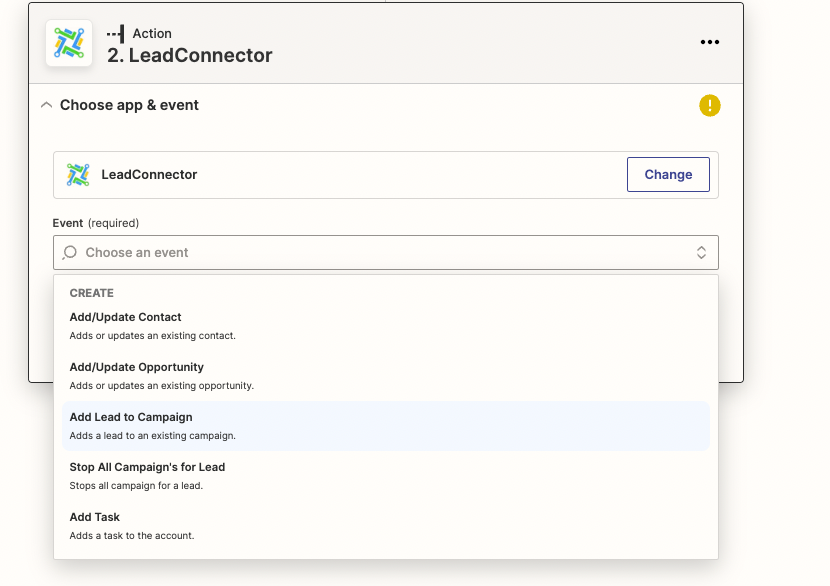Click the Event (required) label
Image resolution: width=830 pixels, height=586 pixels.
96,223
